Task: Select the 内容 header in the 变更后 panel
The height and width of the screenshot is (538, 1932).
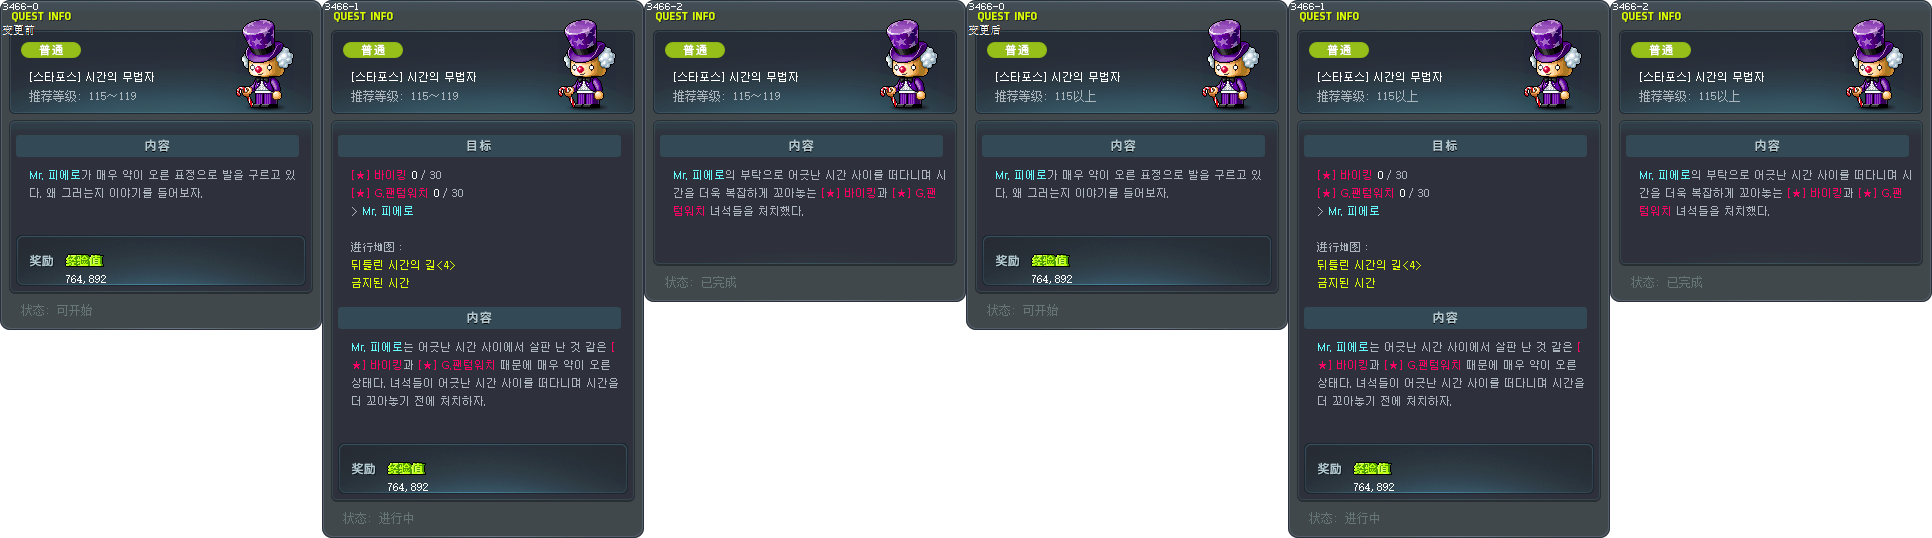Action: 1123,146
